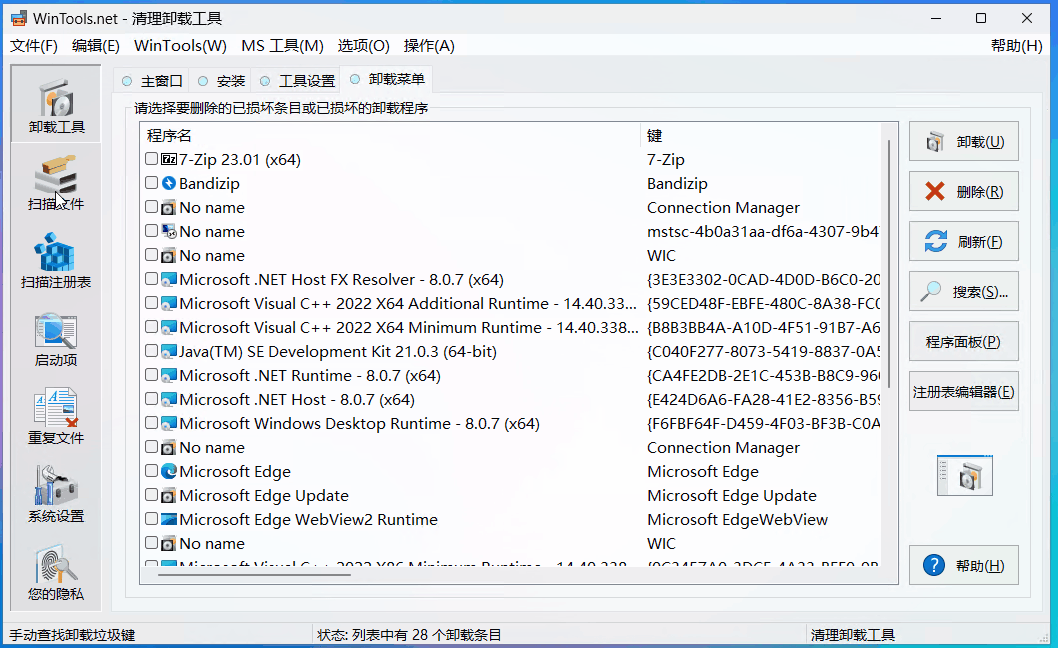Switch to the 主窗口 tab
This screenshot has width=1058, height=648.
pos(152,81)
